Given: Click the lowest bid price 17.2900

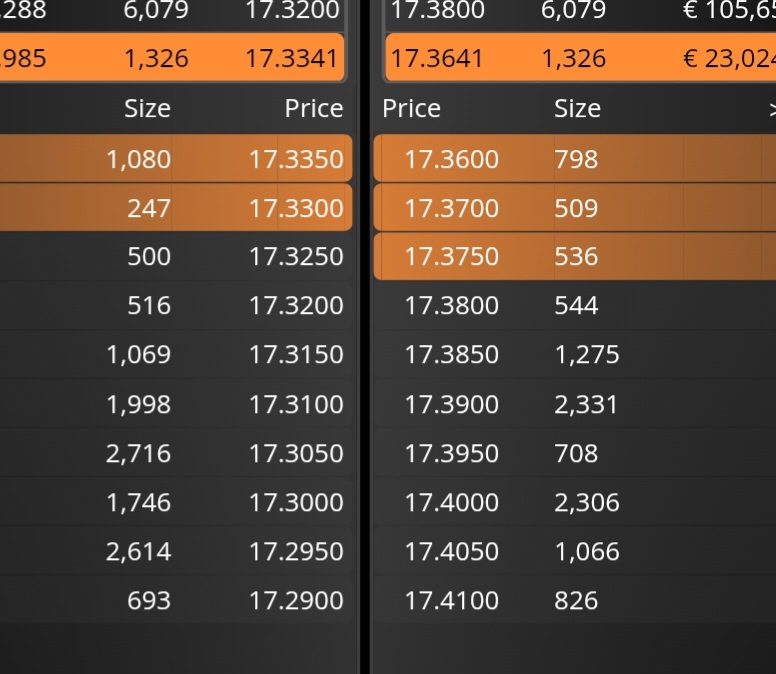Looking at the screenshot, I should point(295,600).
